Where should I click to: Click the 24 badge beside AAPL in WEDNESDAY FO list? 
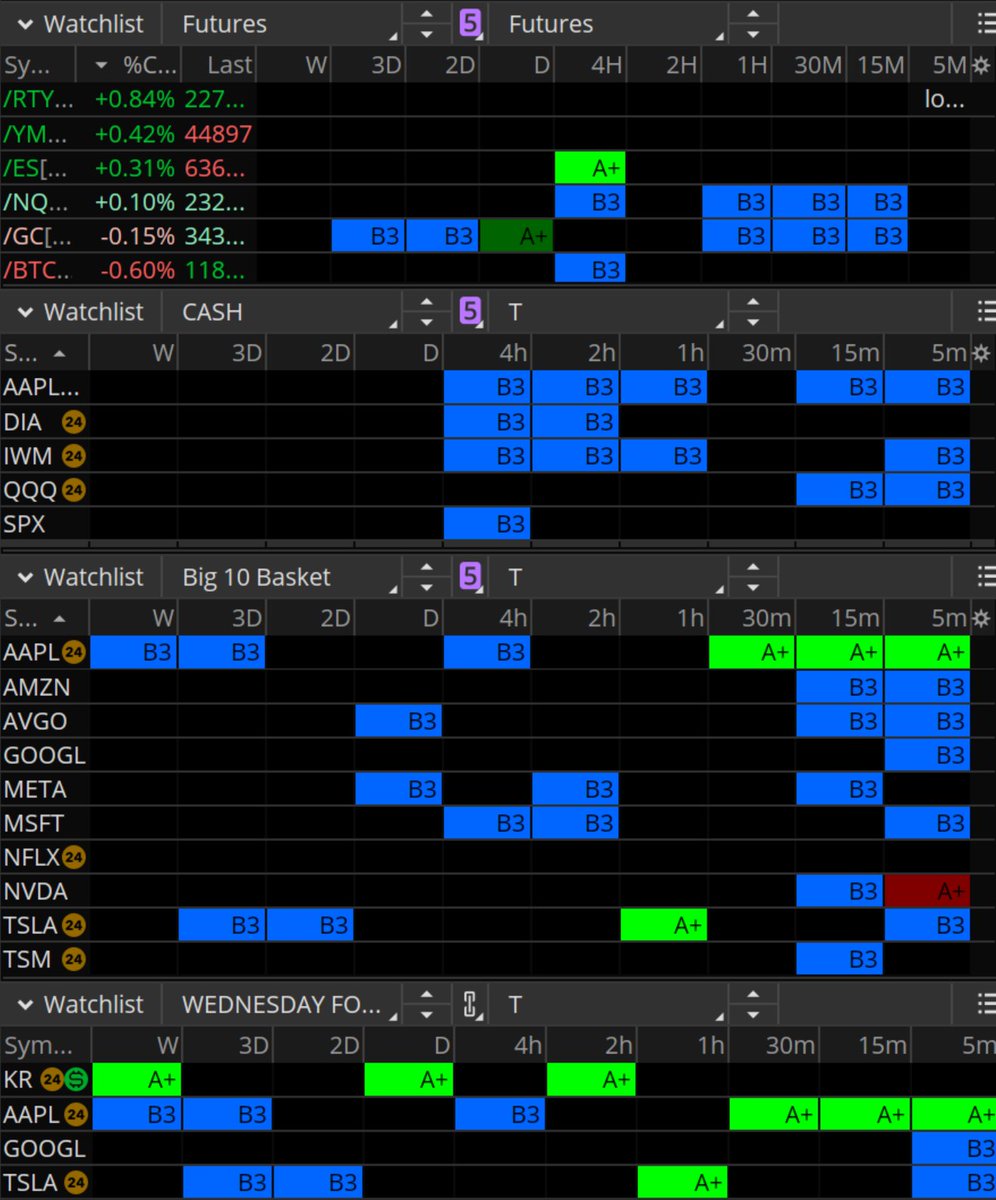point(76,1114)
